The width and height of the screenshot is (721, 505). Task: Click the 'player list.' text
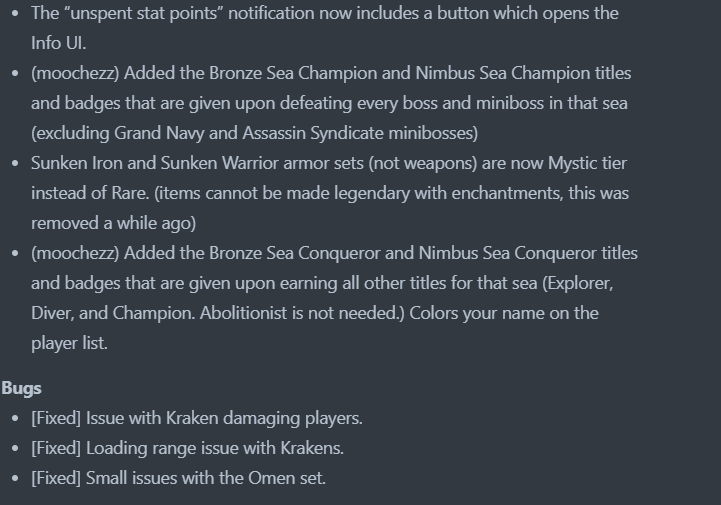click(69, 344)
